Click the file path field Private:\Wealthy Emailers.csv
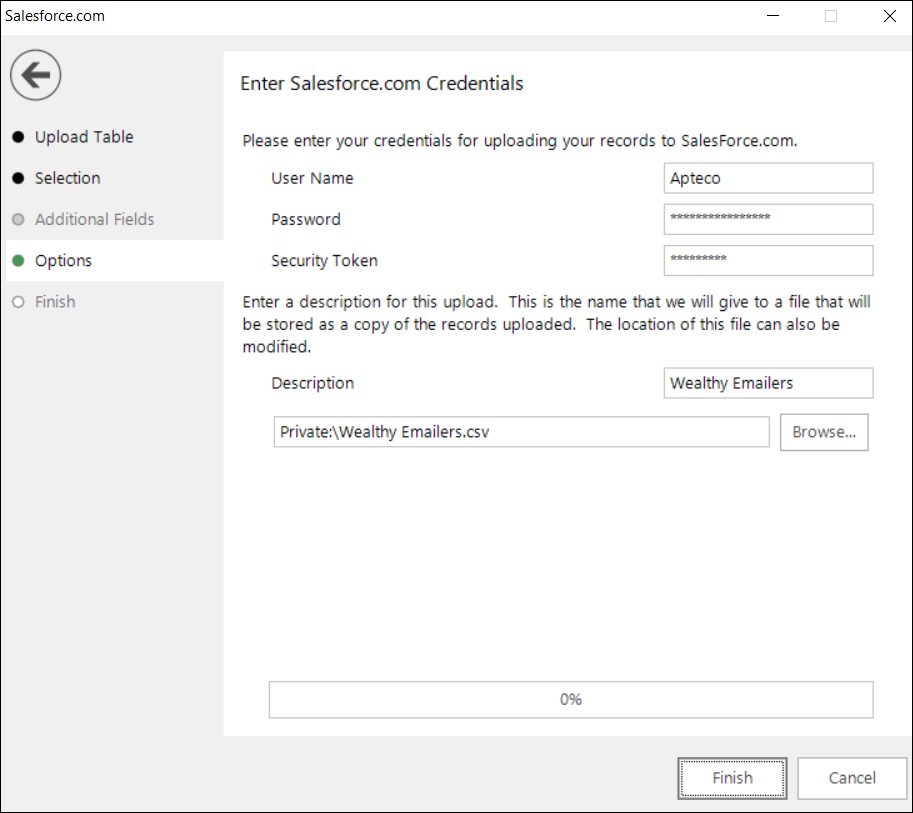Viewport: 913px width, 813px height. 521,432
